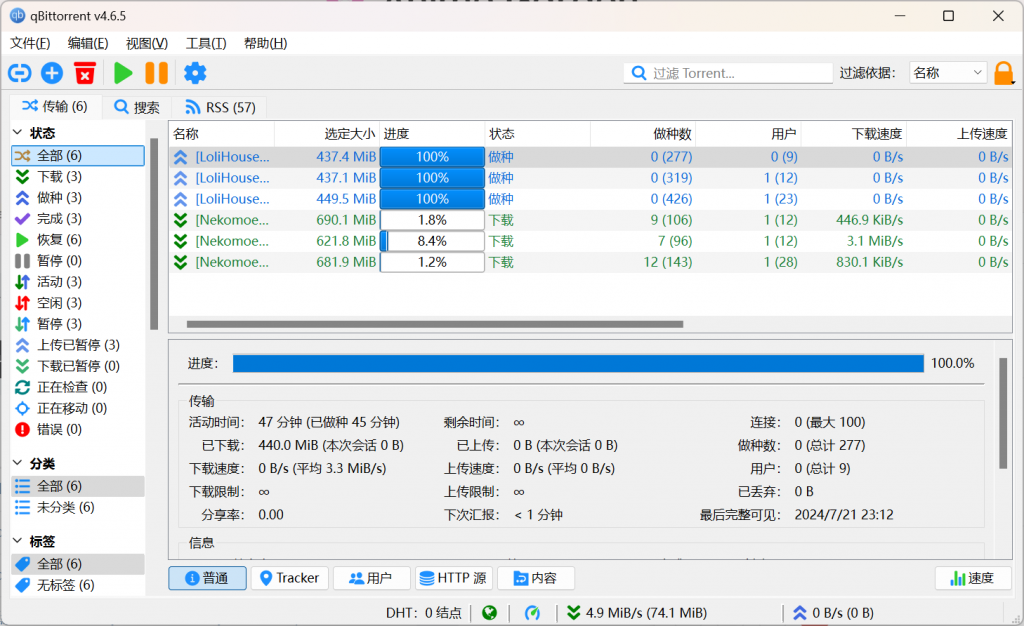Filter by 做种 (3) status
1024x626 pixels.
tap(78, 197)
